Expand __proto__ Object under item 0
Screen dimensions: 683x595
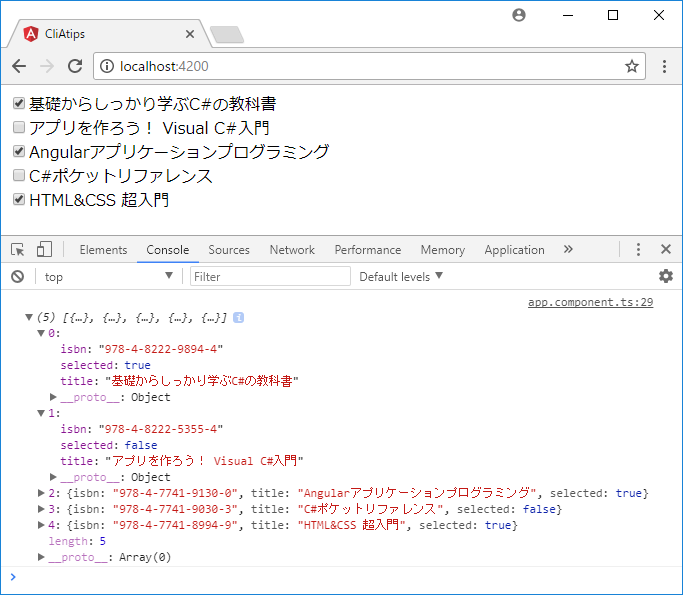(x=53, y=397)
